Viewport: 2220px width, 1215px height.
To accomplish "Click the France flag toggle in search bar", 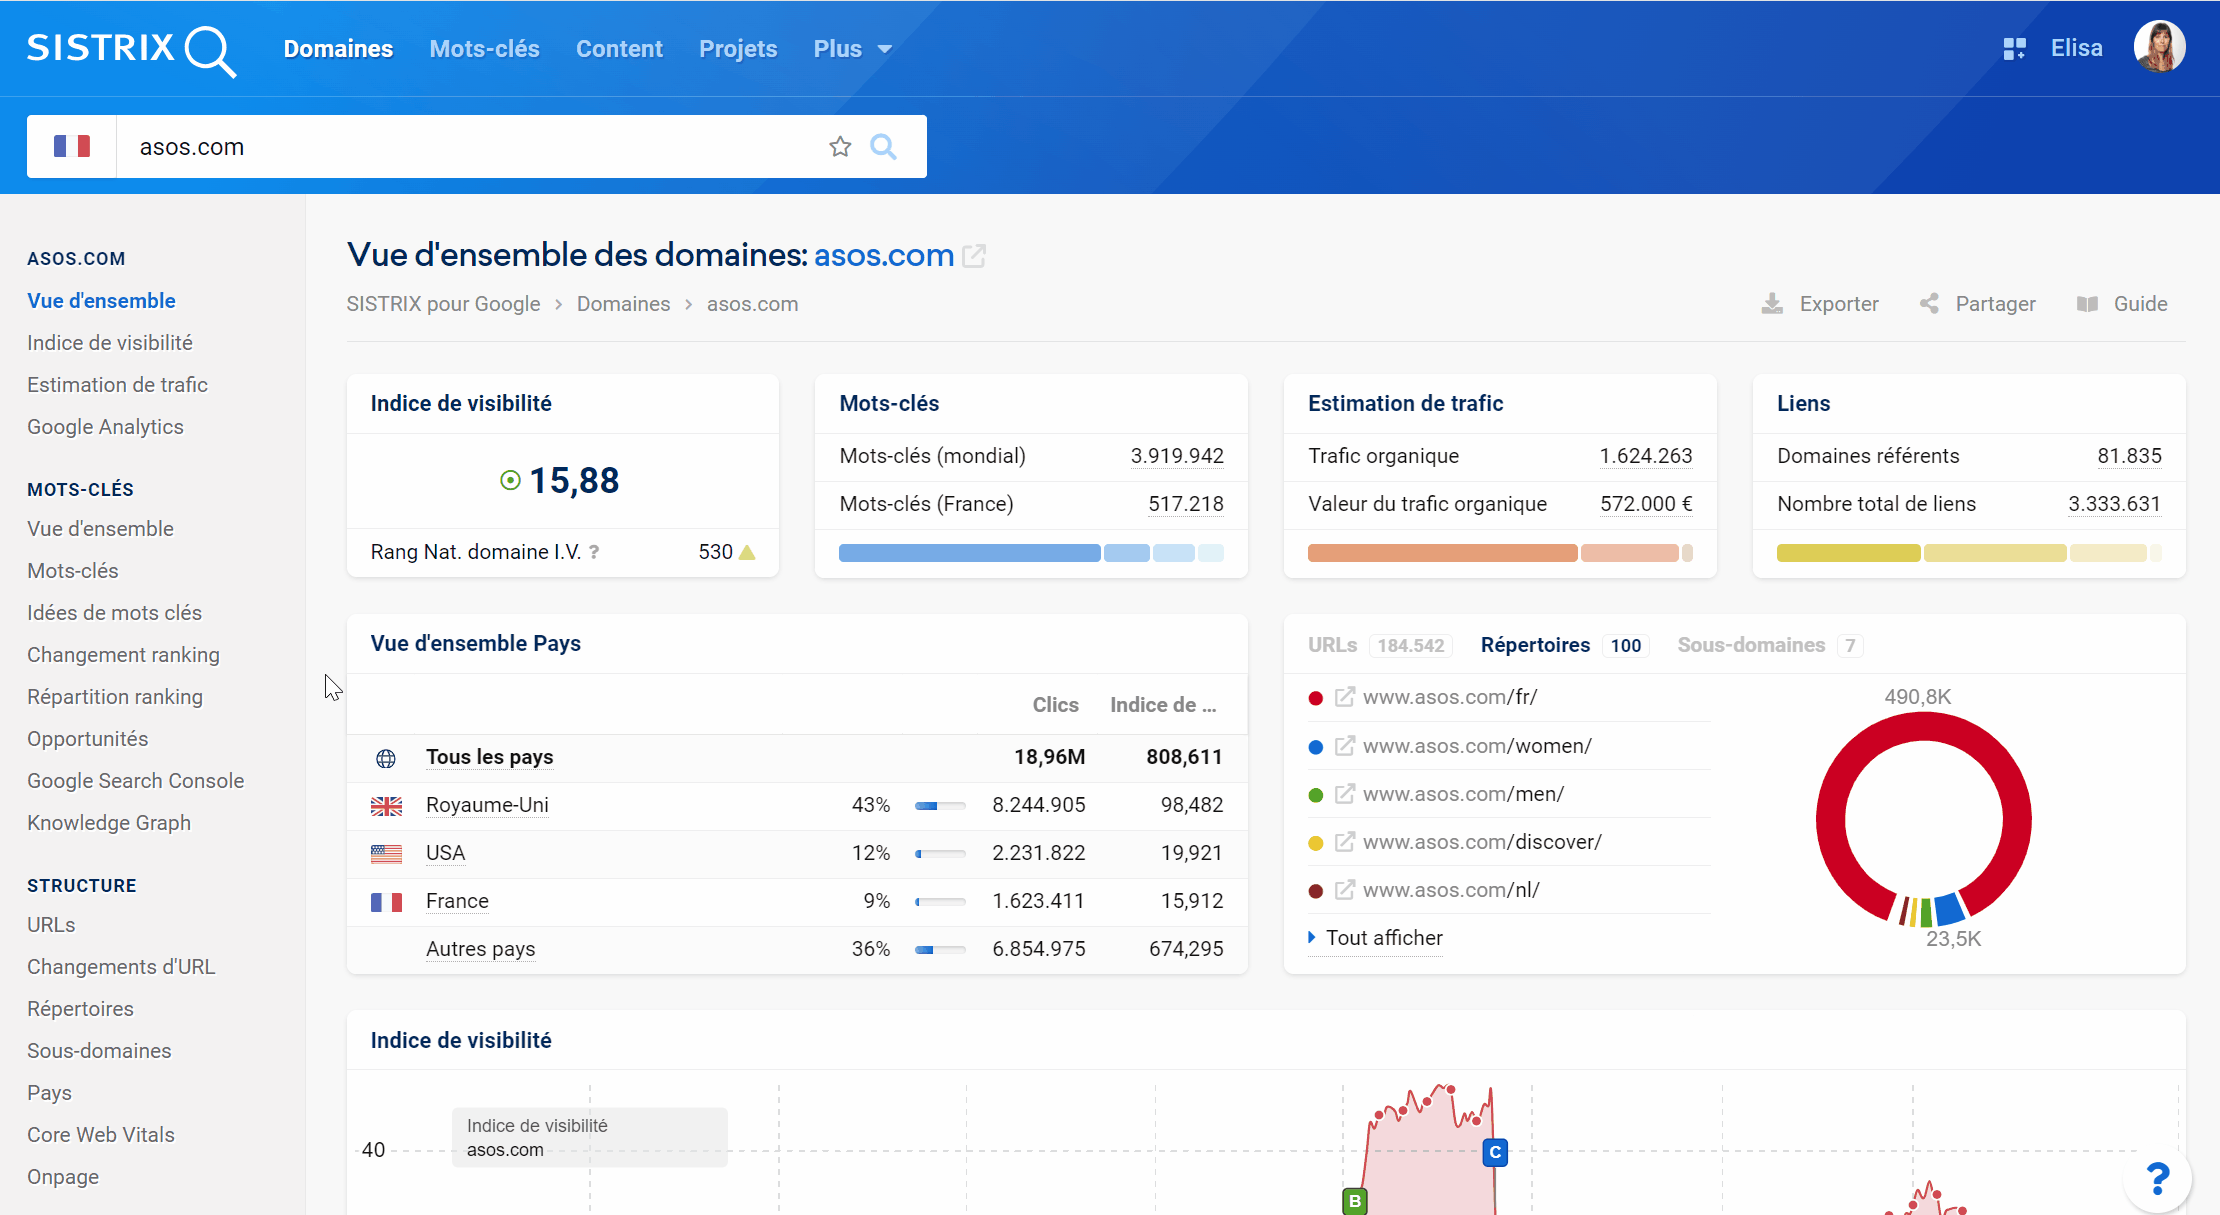I will (x=70, y=145).
